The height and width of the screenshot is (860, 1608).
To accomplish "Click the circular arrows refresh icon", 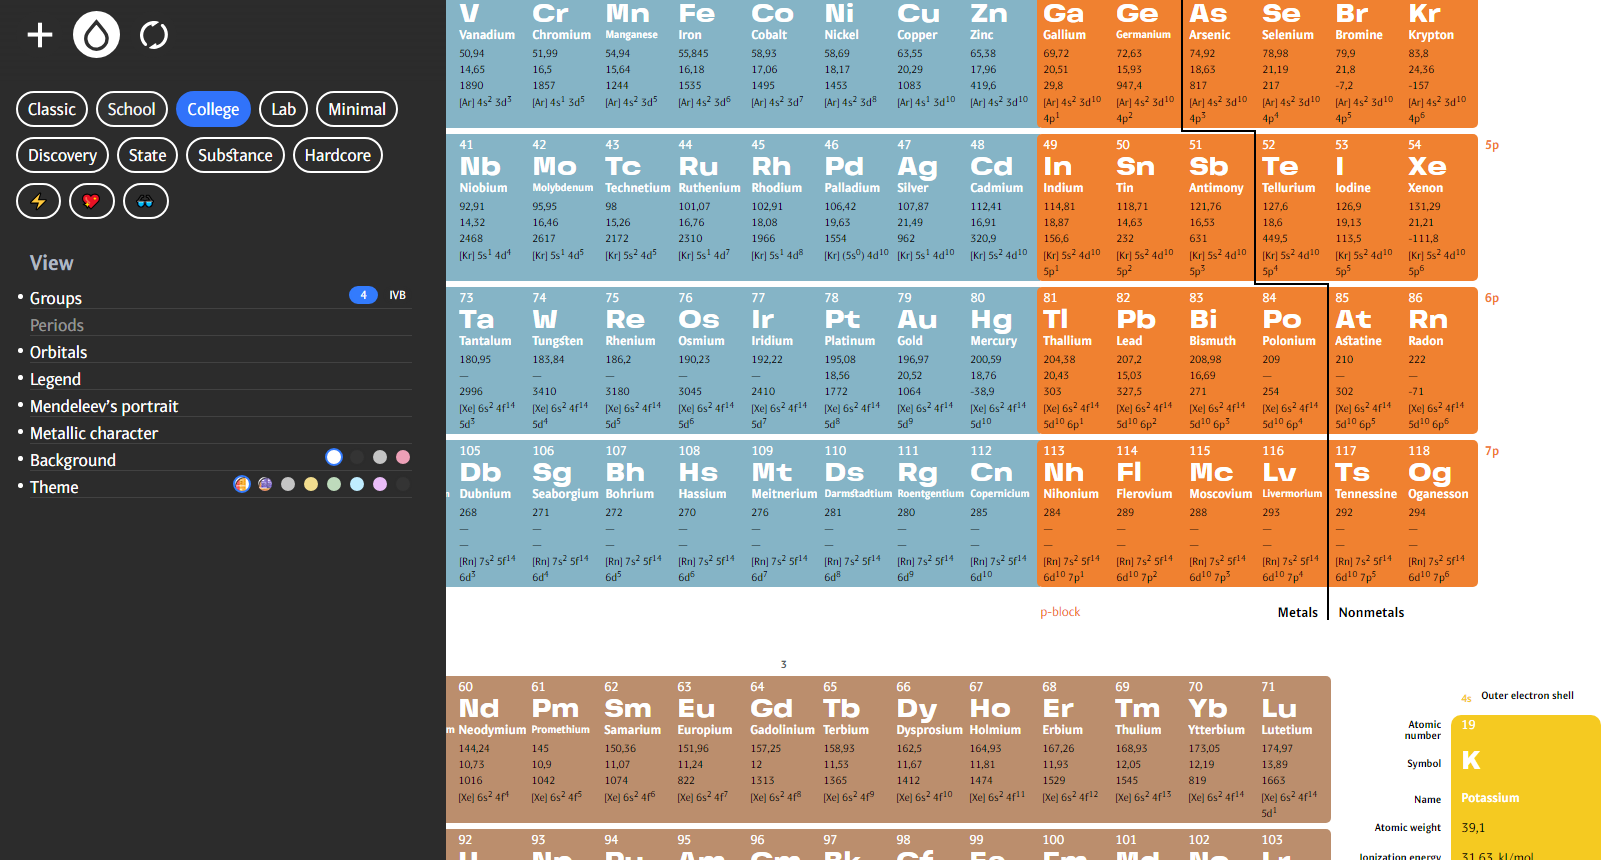I will click(x=154, y=35).
